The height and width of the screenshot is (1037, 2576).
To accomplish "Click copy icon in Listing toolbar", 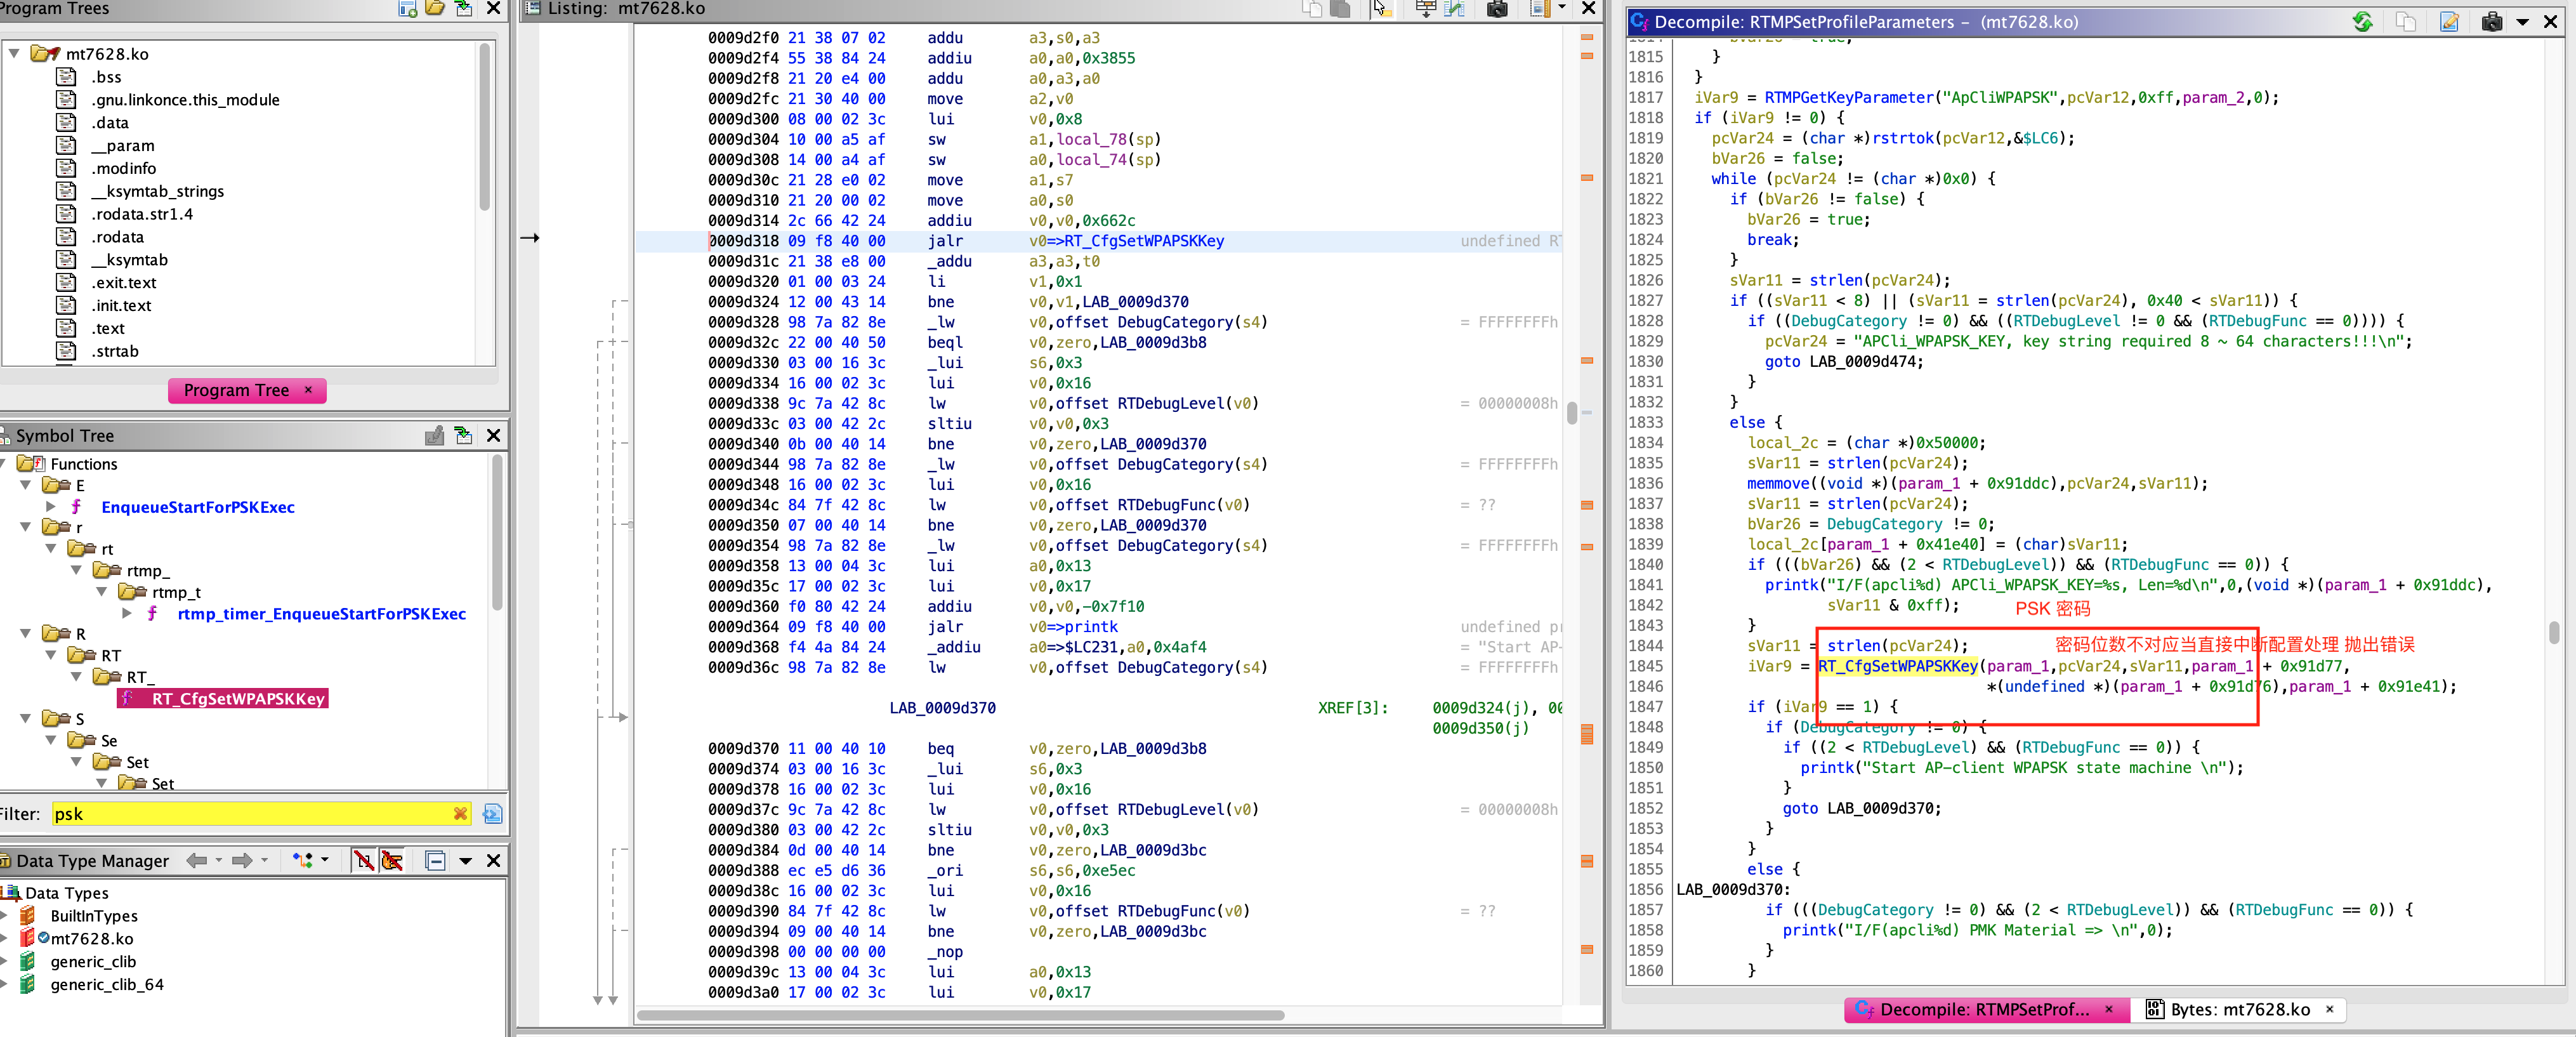I will (x=1312, y=9).
